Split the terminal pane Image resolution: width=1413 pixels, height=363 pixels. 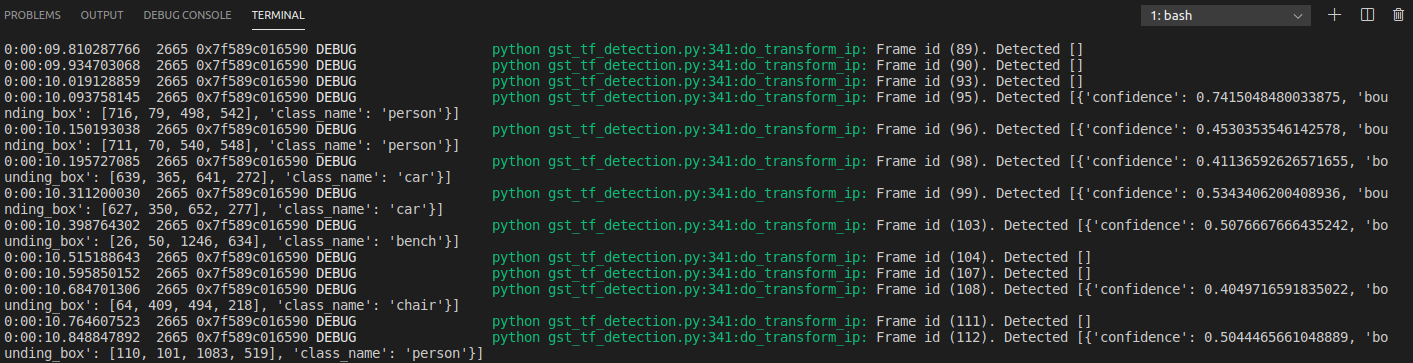[1368, 15]
